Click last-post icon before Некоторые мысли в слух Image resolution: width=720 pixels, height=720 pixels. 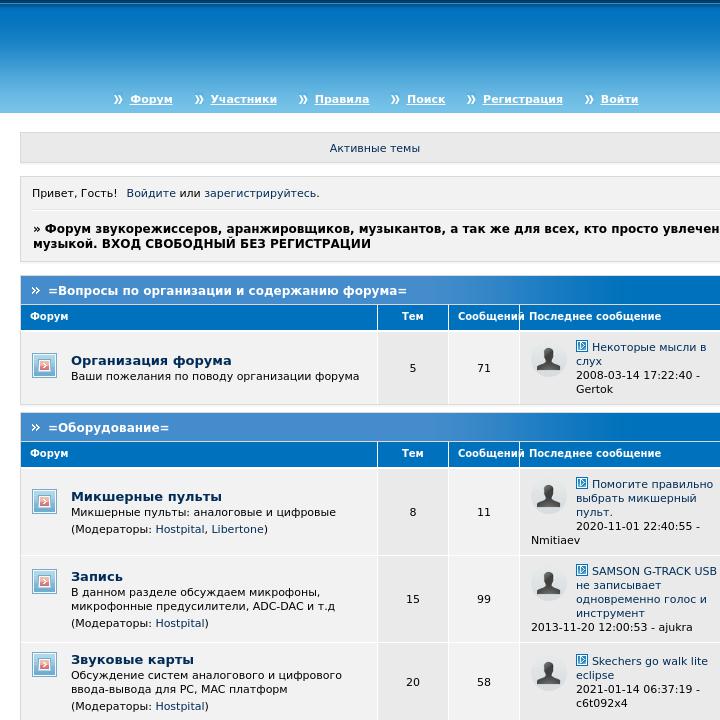click(x=582, y=346)
